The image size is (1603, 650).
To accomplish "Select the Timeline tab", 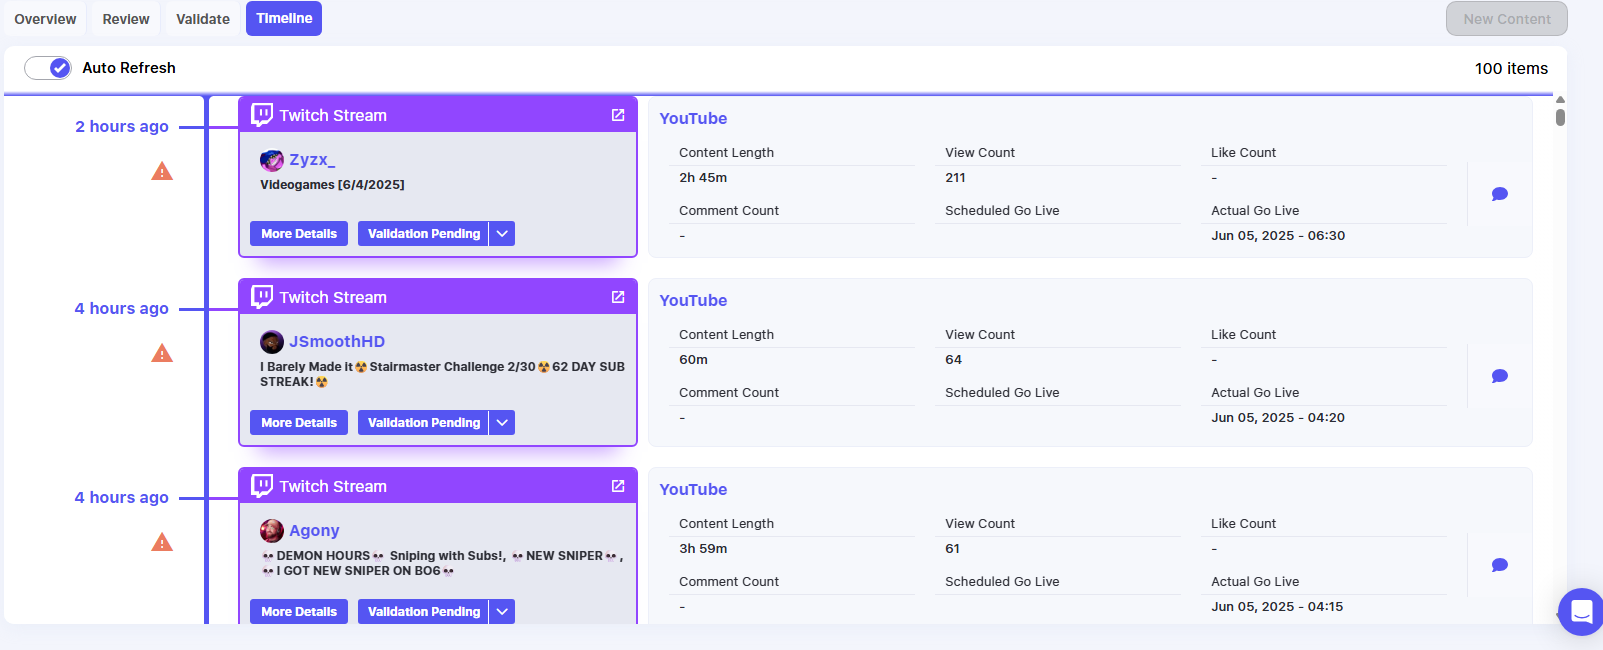I will click(284, 18).
